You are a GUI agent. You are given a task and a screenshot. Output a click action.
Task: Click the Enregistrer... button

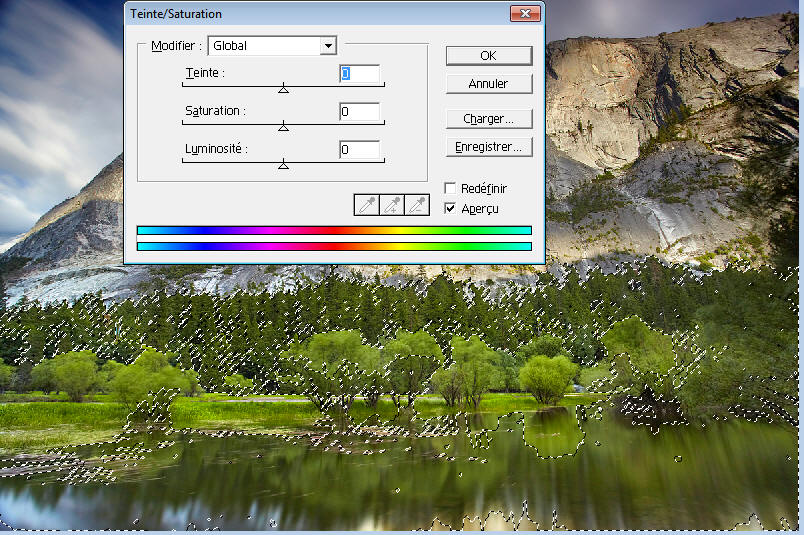click(x=489, y=147)
